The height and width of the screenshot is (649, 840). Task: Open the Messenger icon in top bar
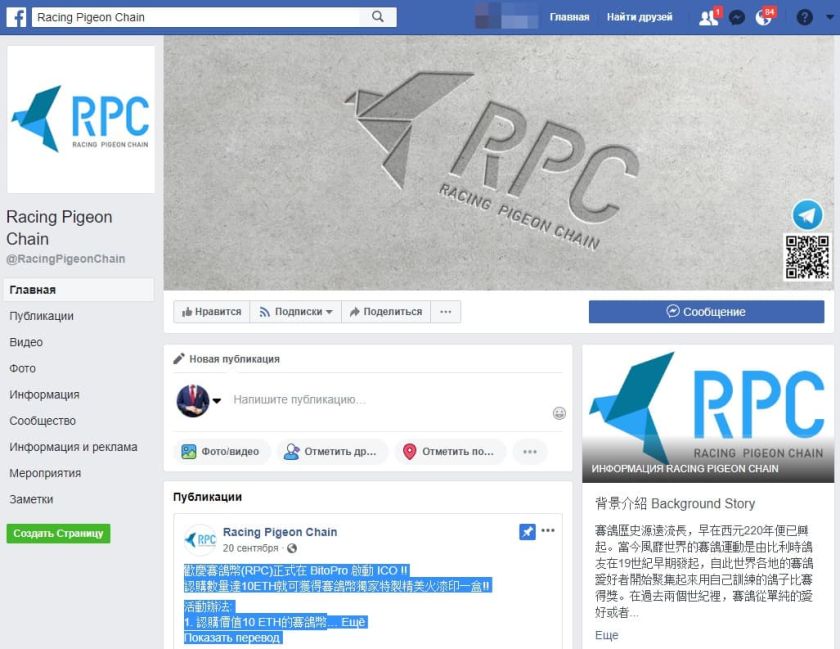737,18
